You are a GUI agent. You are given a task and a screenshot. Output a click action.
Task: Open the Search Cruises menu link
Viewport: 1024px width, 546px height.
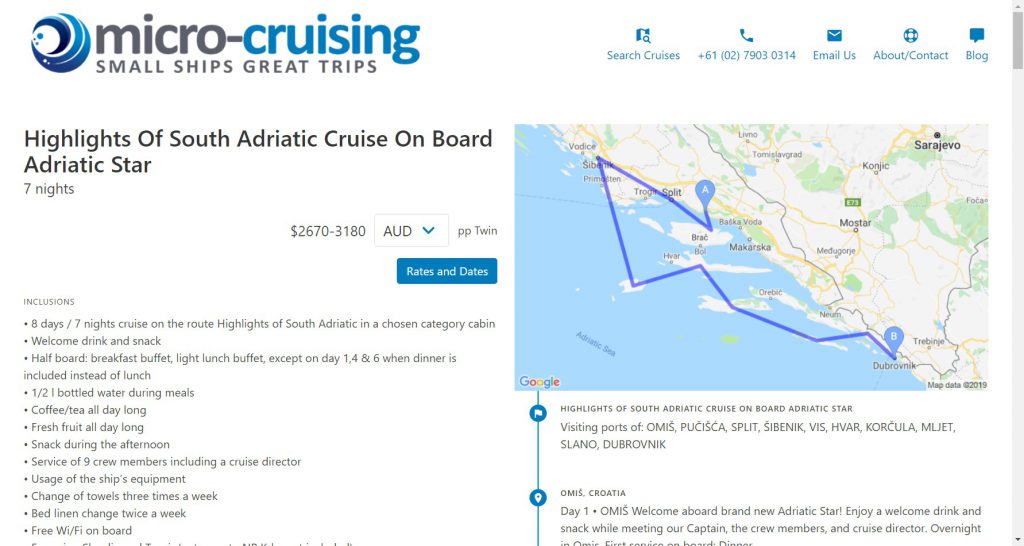pos(643,56)
